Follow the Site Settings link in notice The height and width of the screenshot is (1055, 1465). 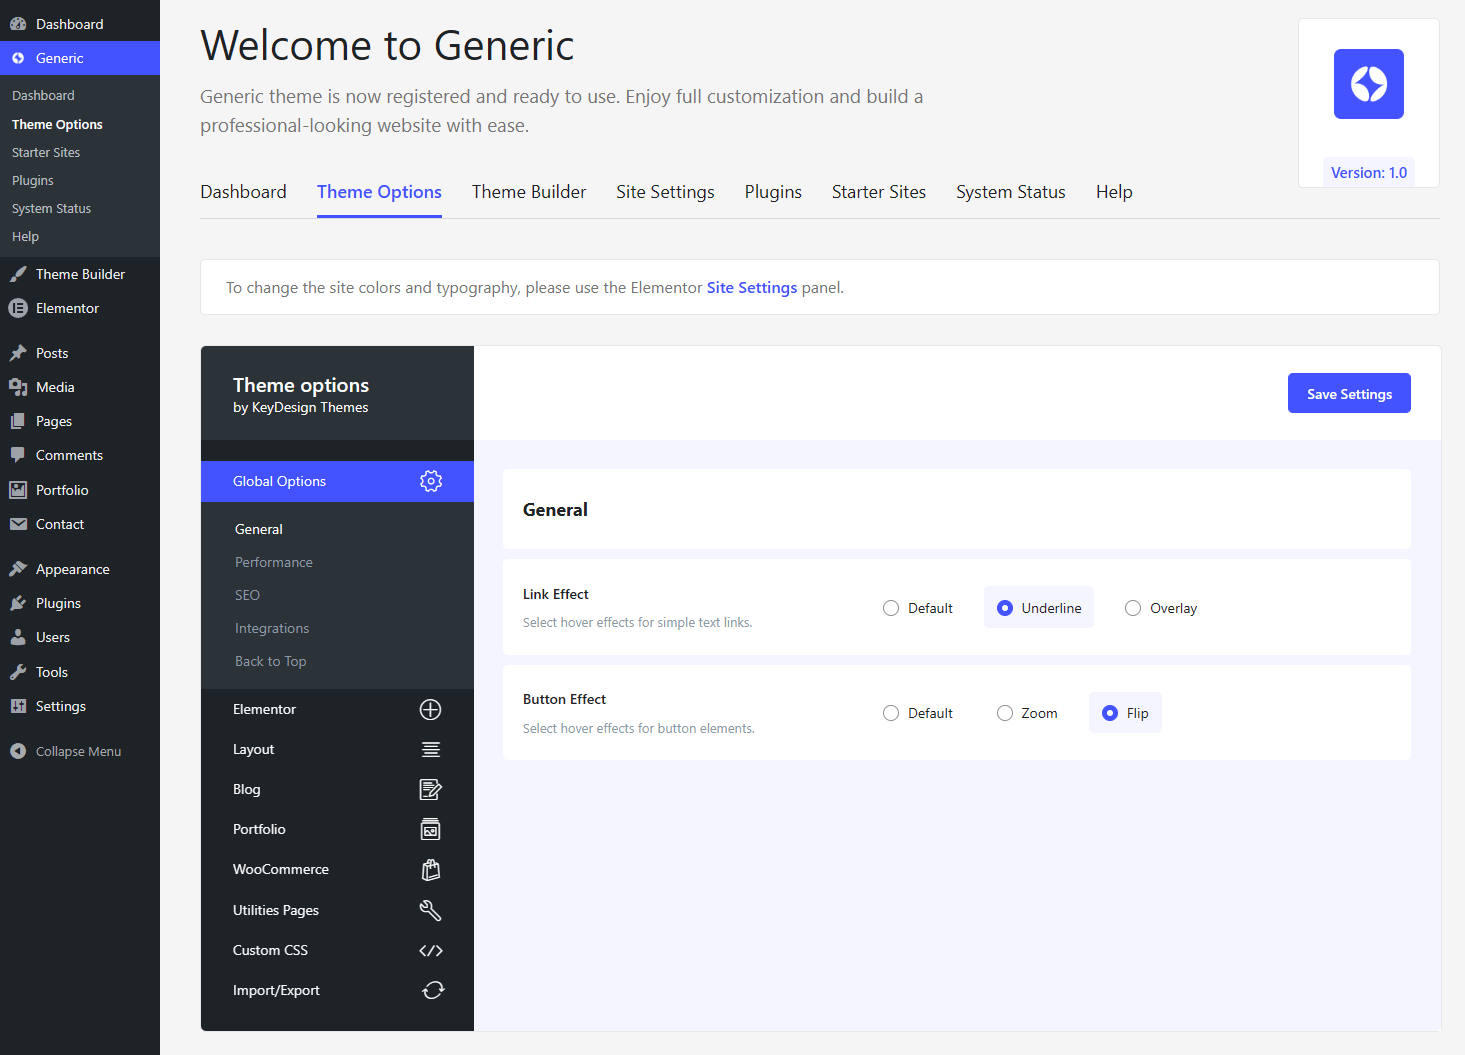752,288
